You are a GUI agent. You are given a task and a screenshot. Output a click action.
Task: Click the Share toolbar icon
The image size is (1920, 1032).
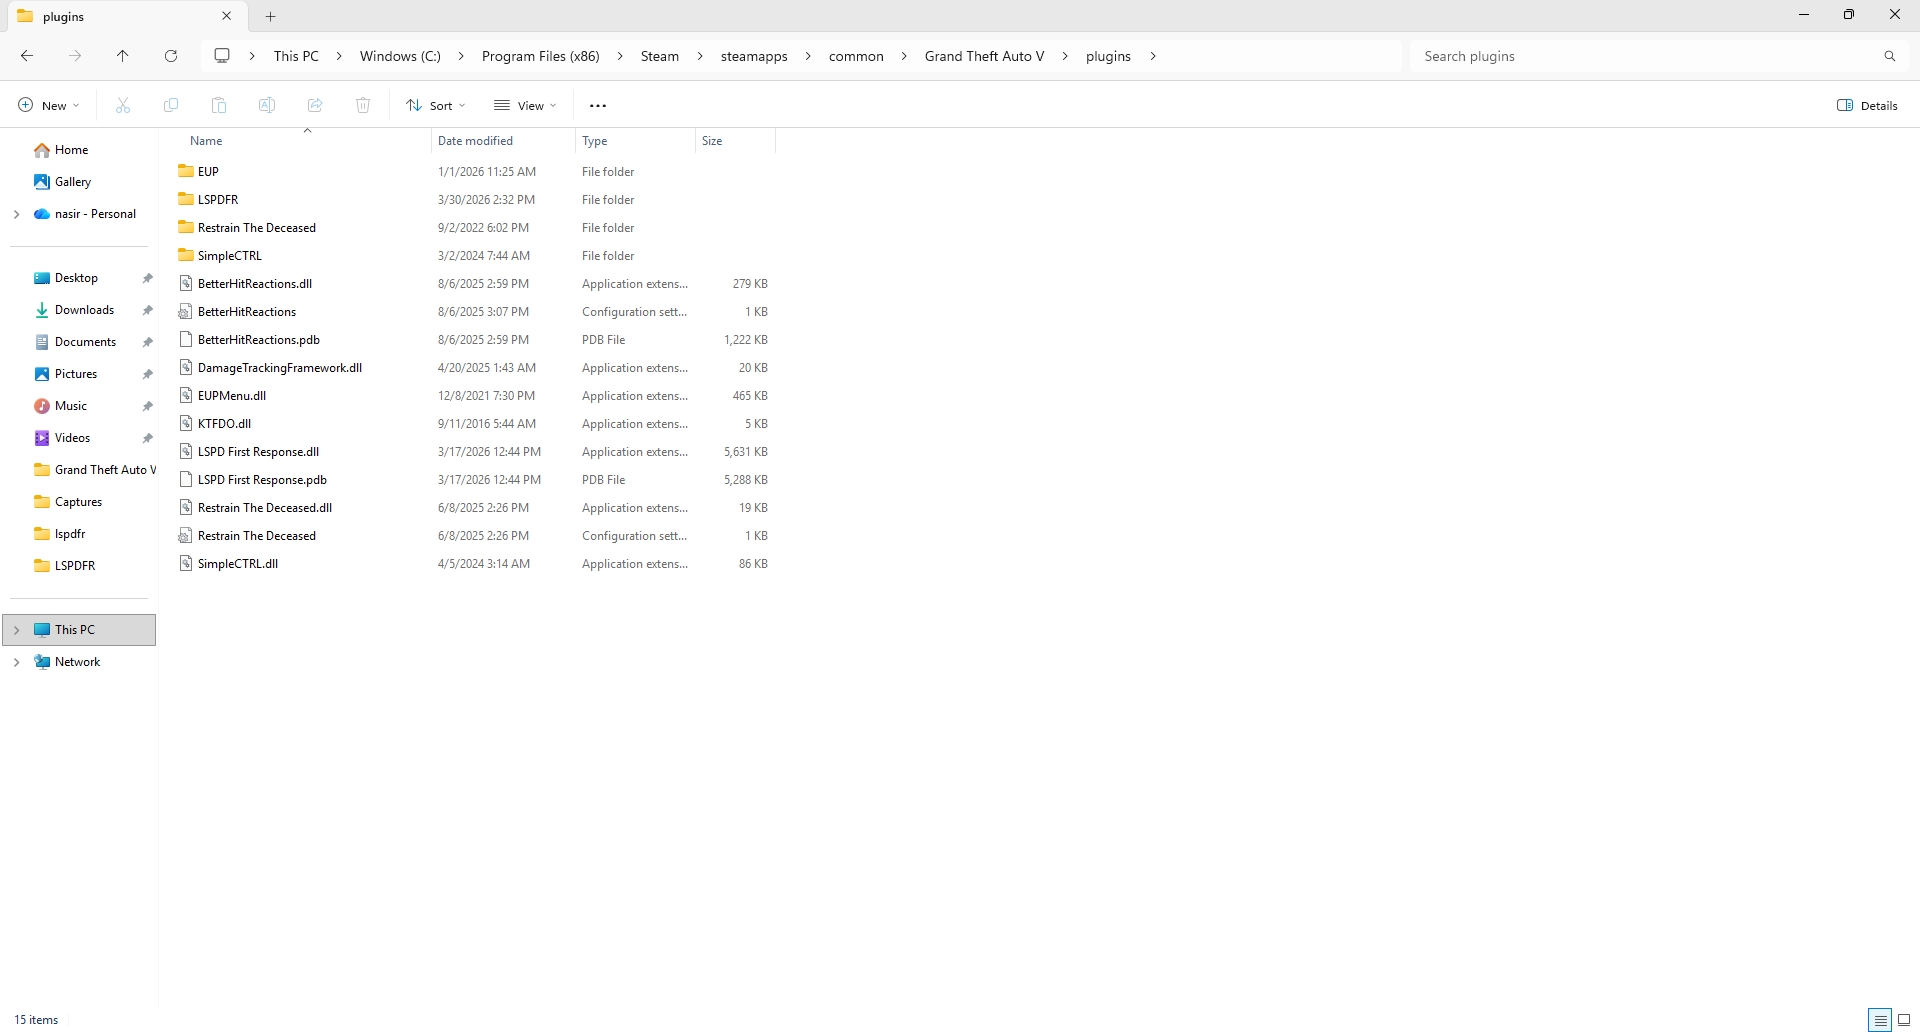pos(315,105)
